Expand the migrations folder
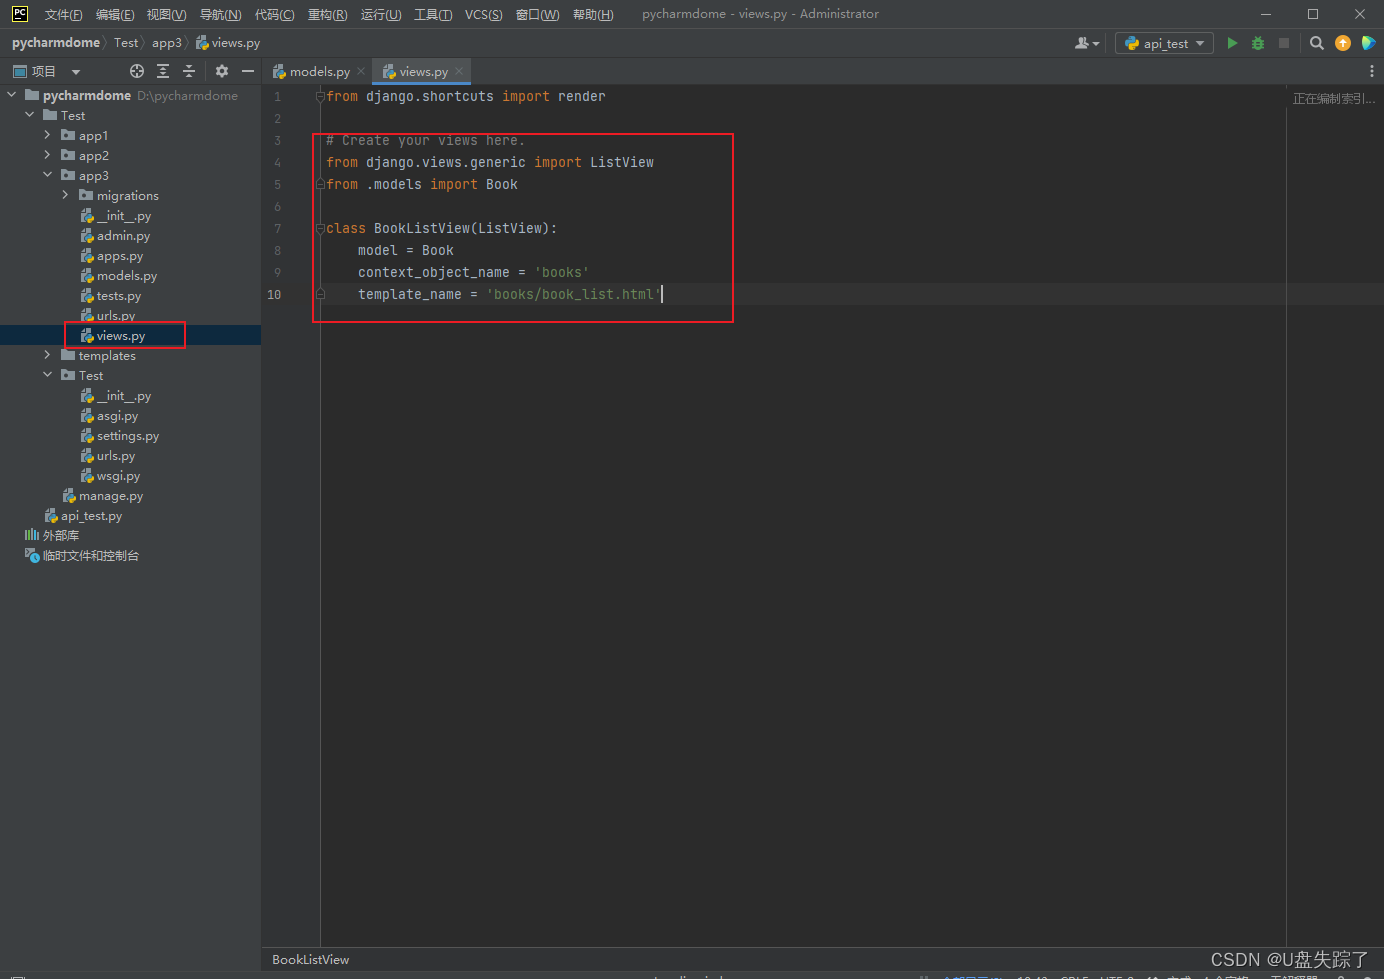 (x=64, y=195)
